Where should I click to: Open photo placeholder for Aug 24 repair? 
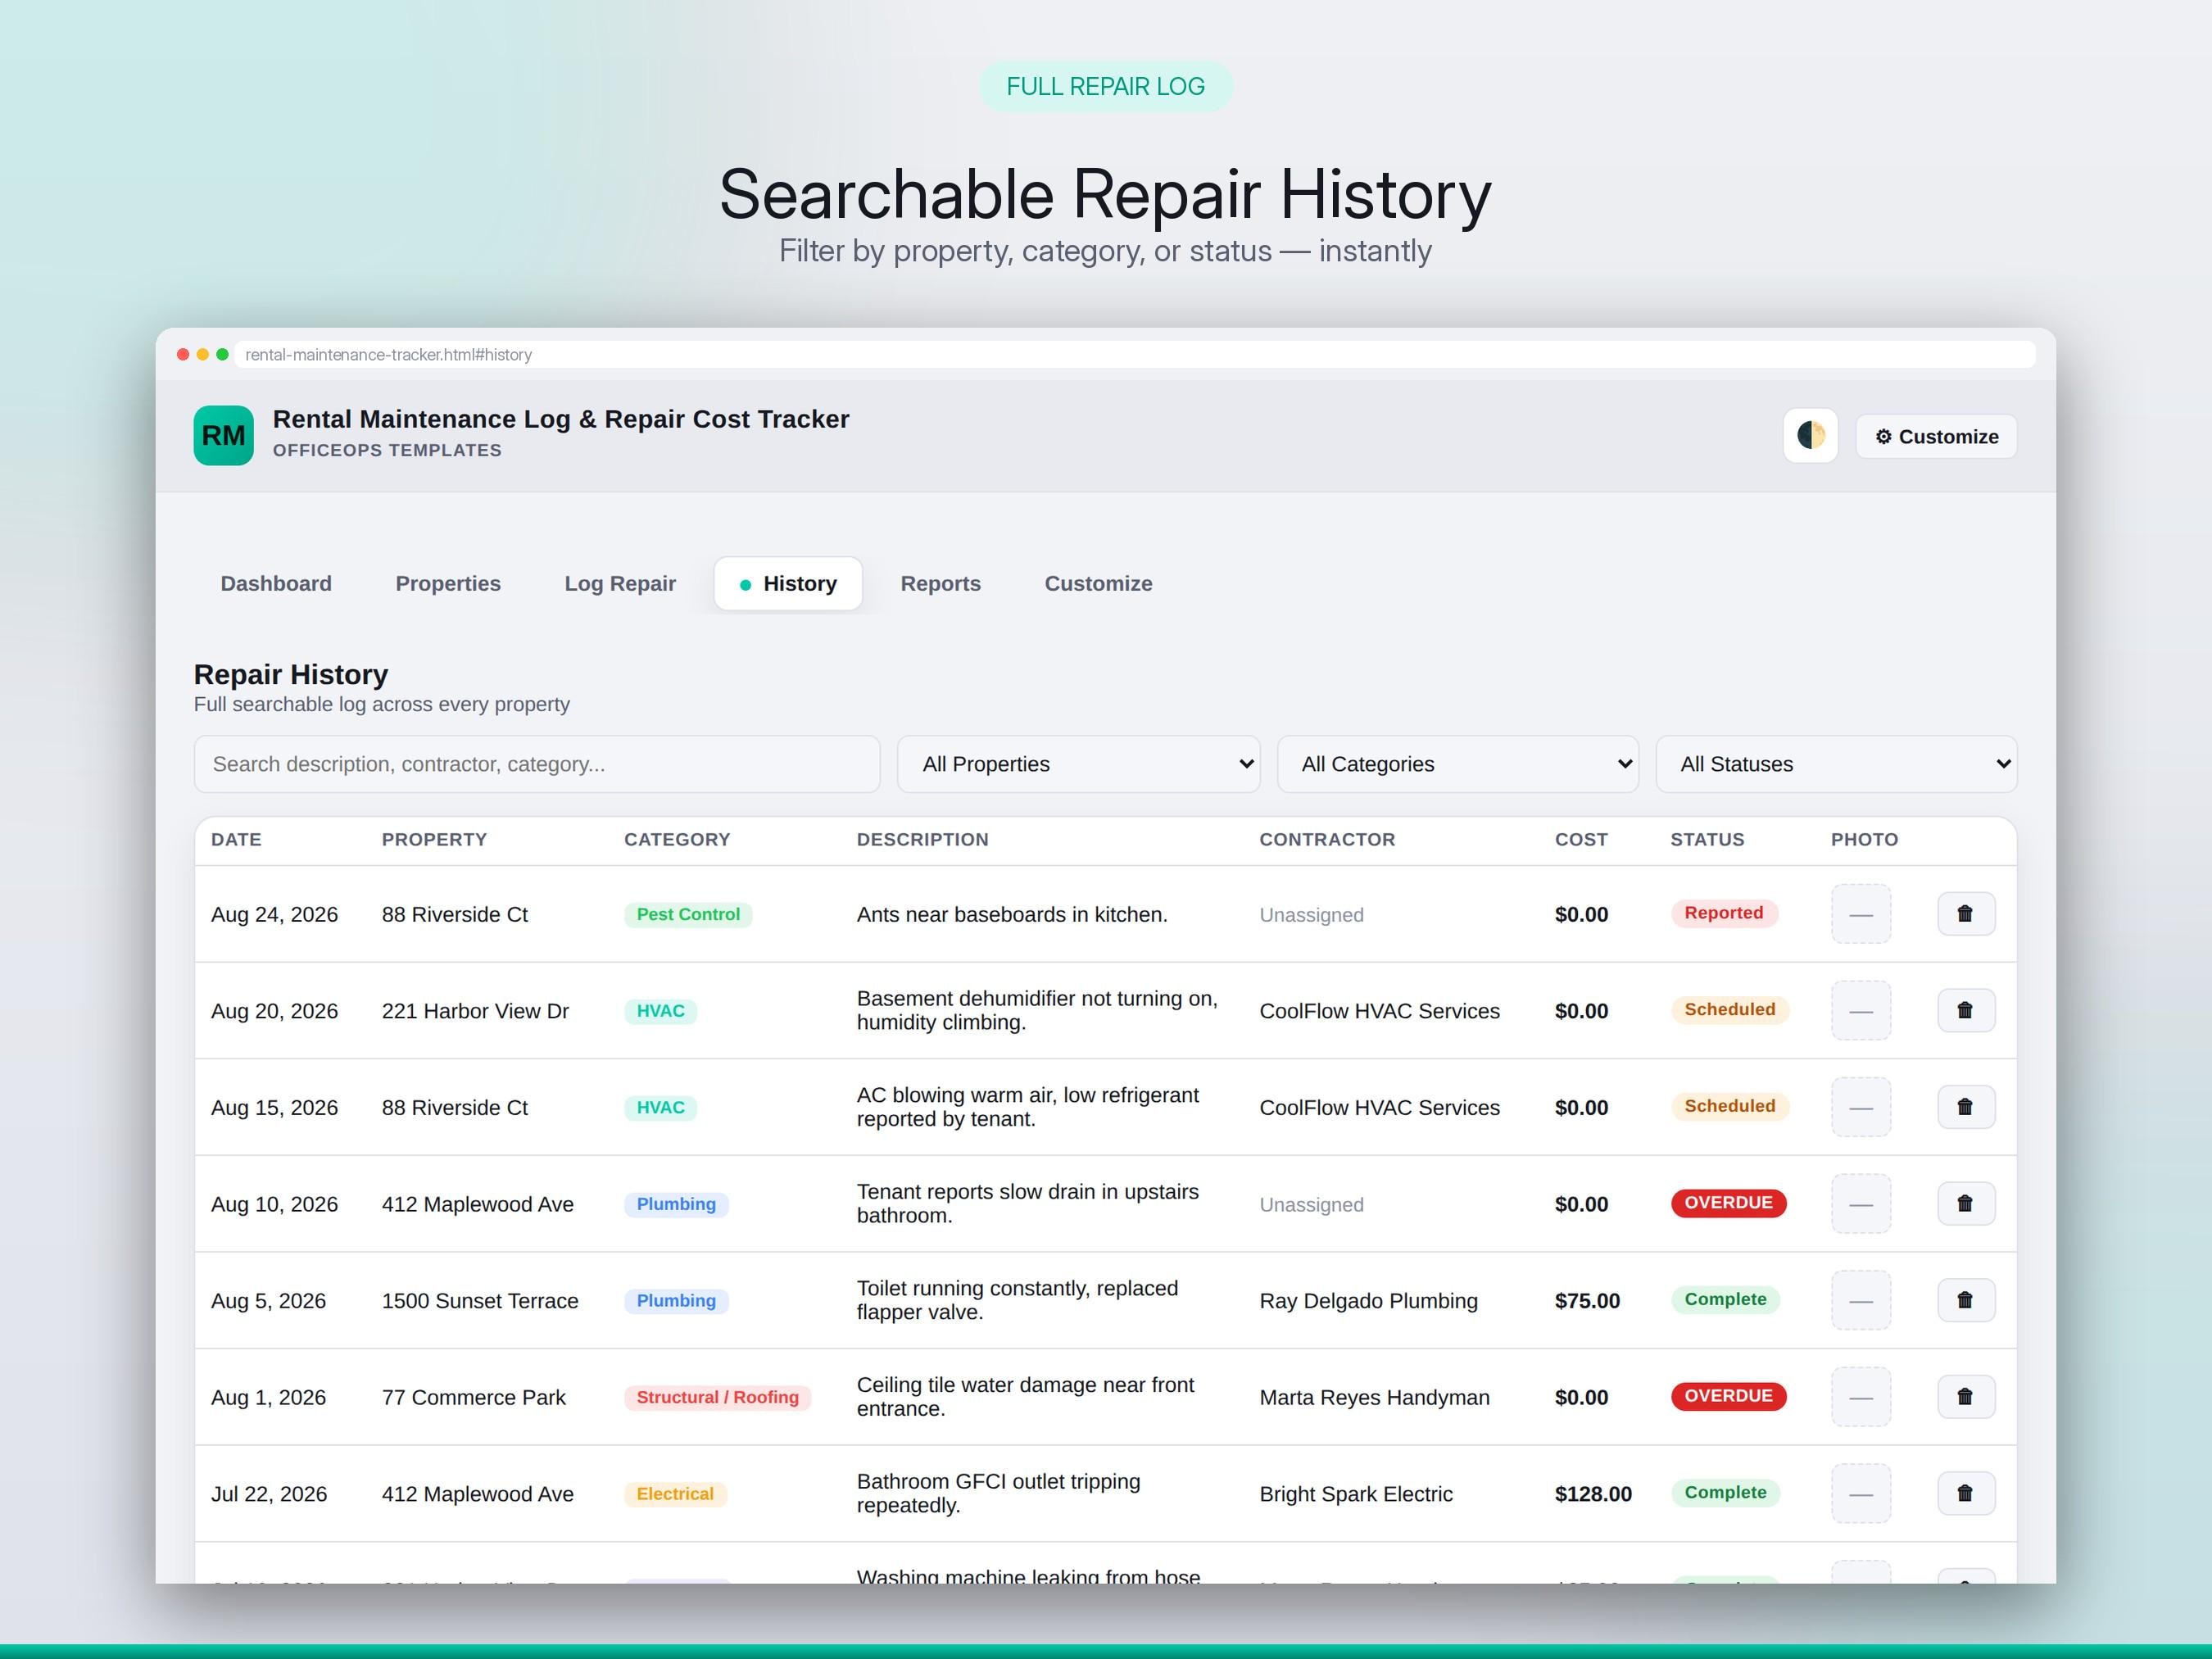point(1861,914)
